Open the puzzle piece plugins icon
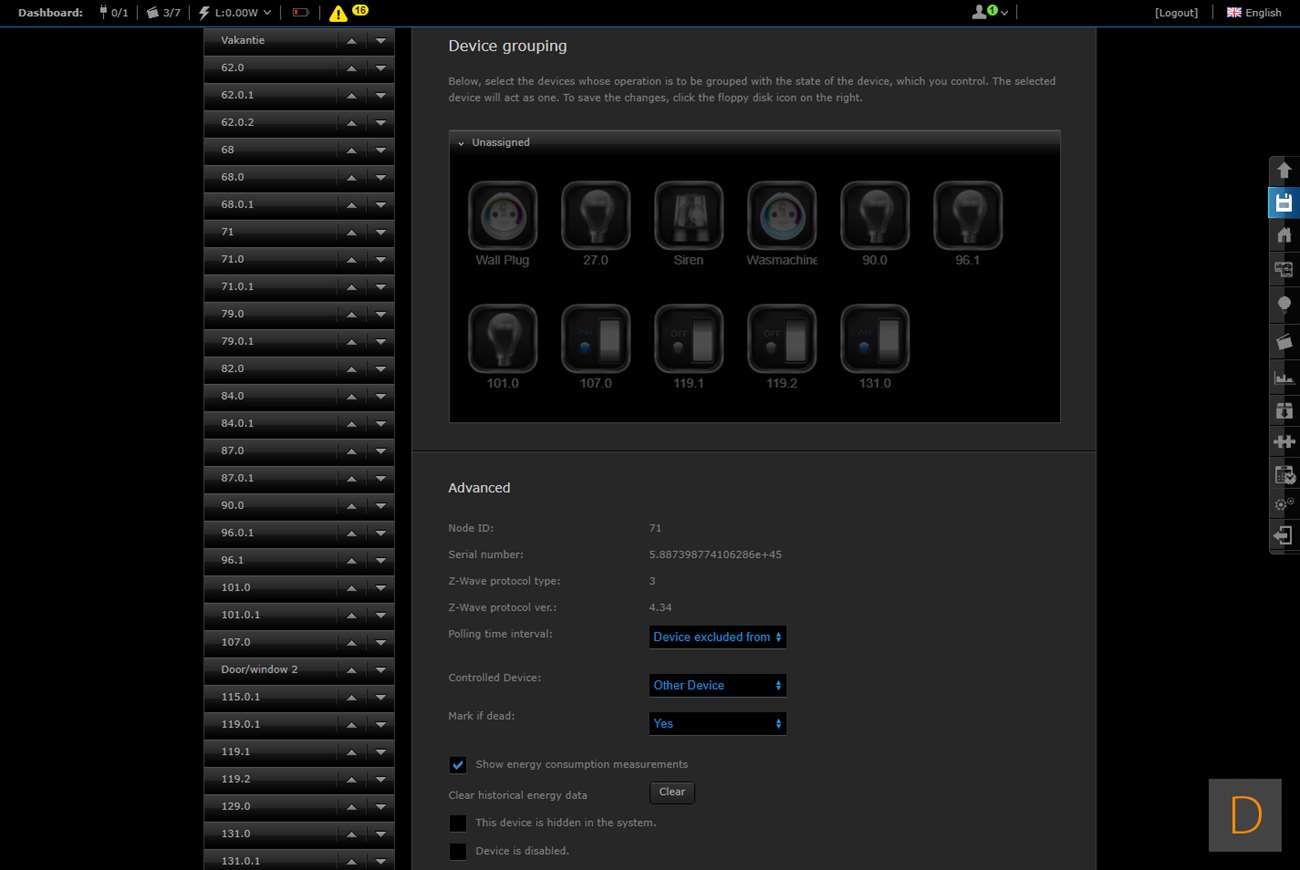 [1284, 441]
